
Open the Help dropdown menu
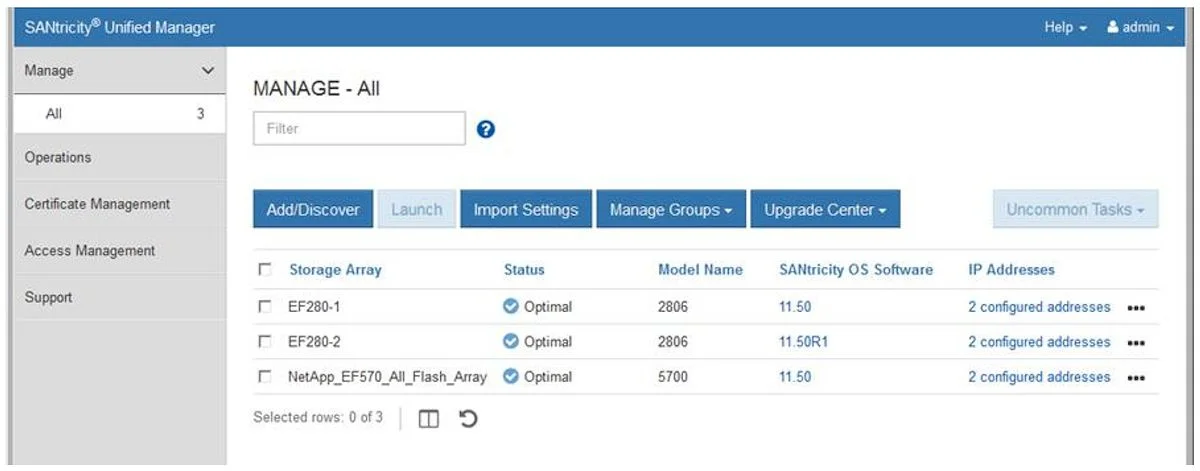[x=1065, y=28]
